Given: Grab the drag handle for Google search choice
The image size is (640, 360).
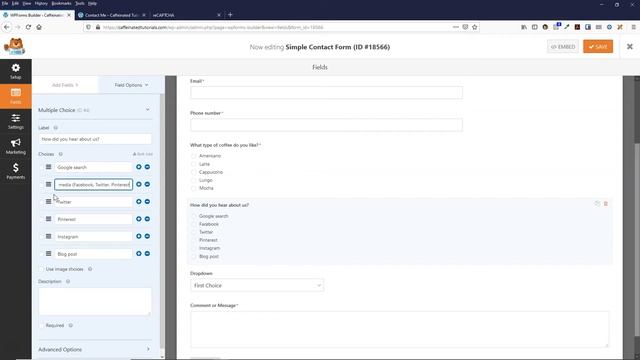Looking at the screenshot, I should click(x=49, y=167).
